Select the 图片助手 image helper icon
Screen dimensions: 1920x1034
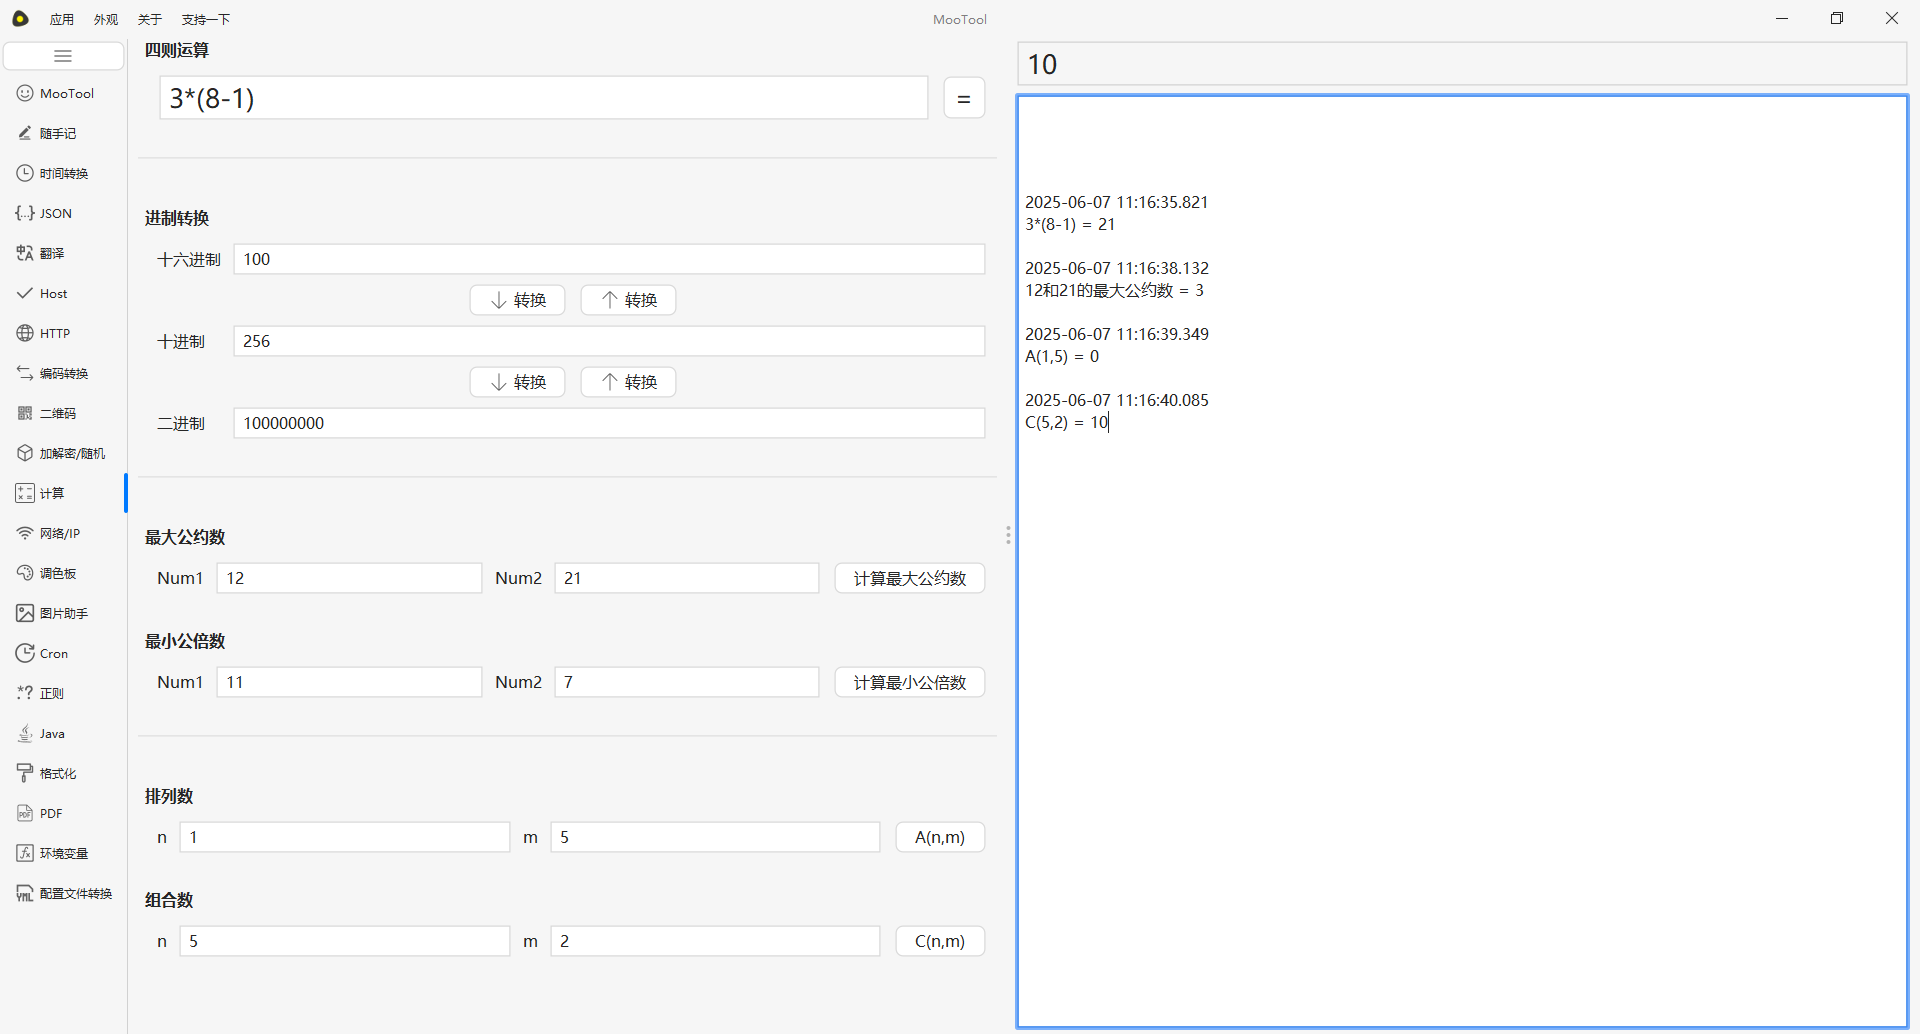click(x=25, y=613)
